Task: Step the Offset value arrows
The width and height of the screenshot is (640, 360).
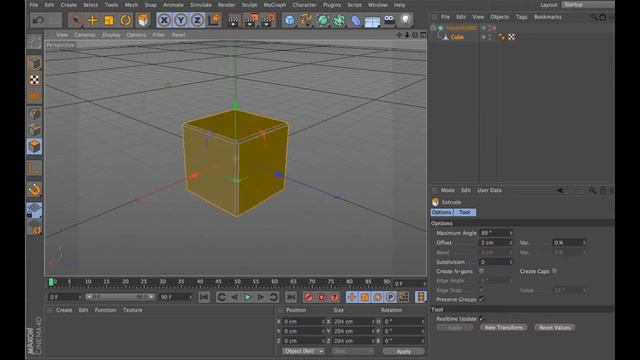Action: coord(510,242)
